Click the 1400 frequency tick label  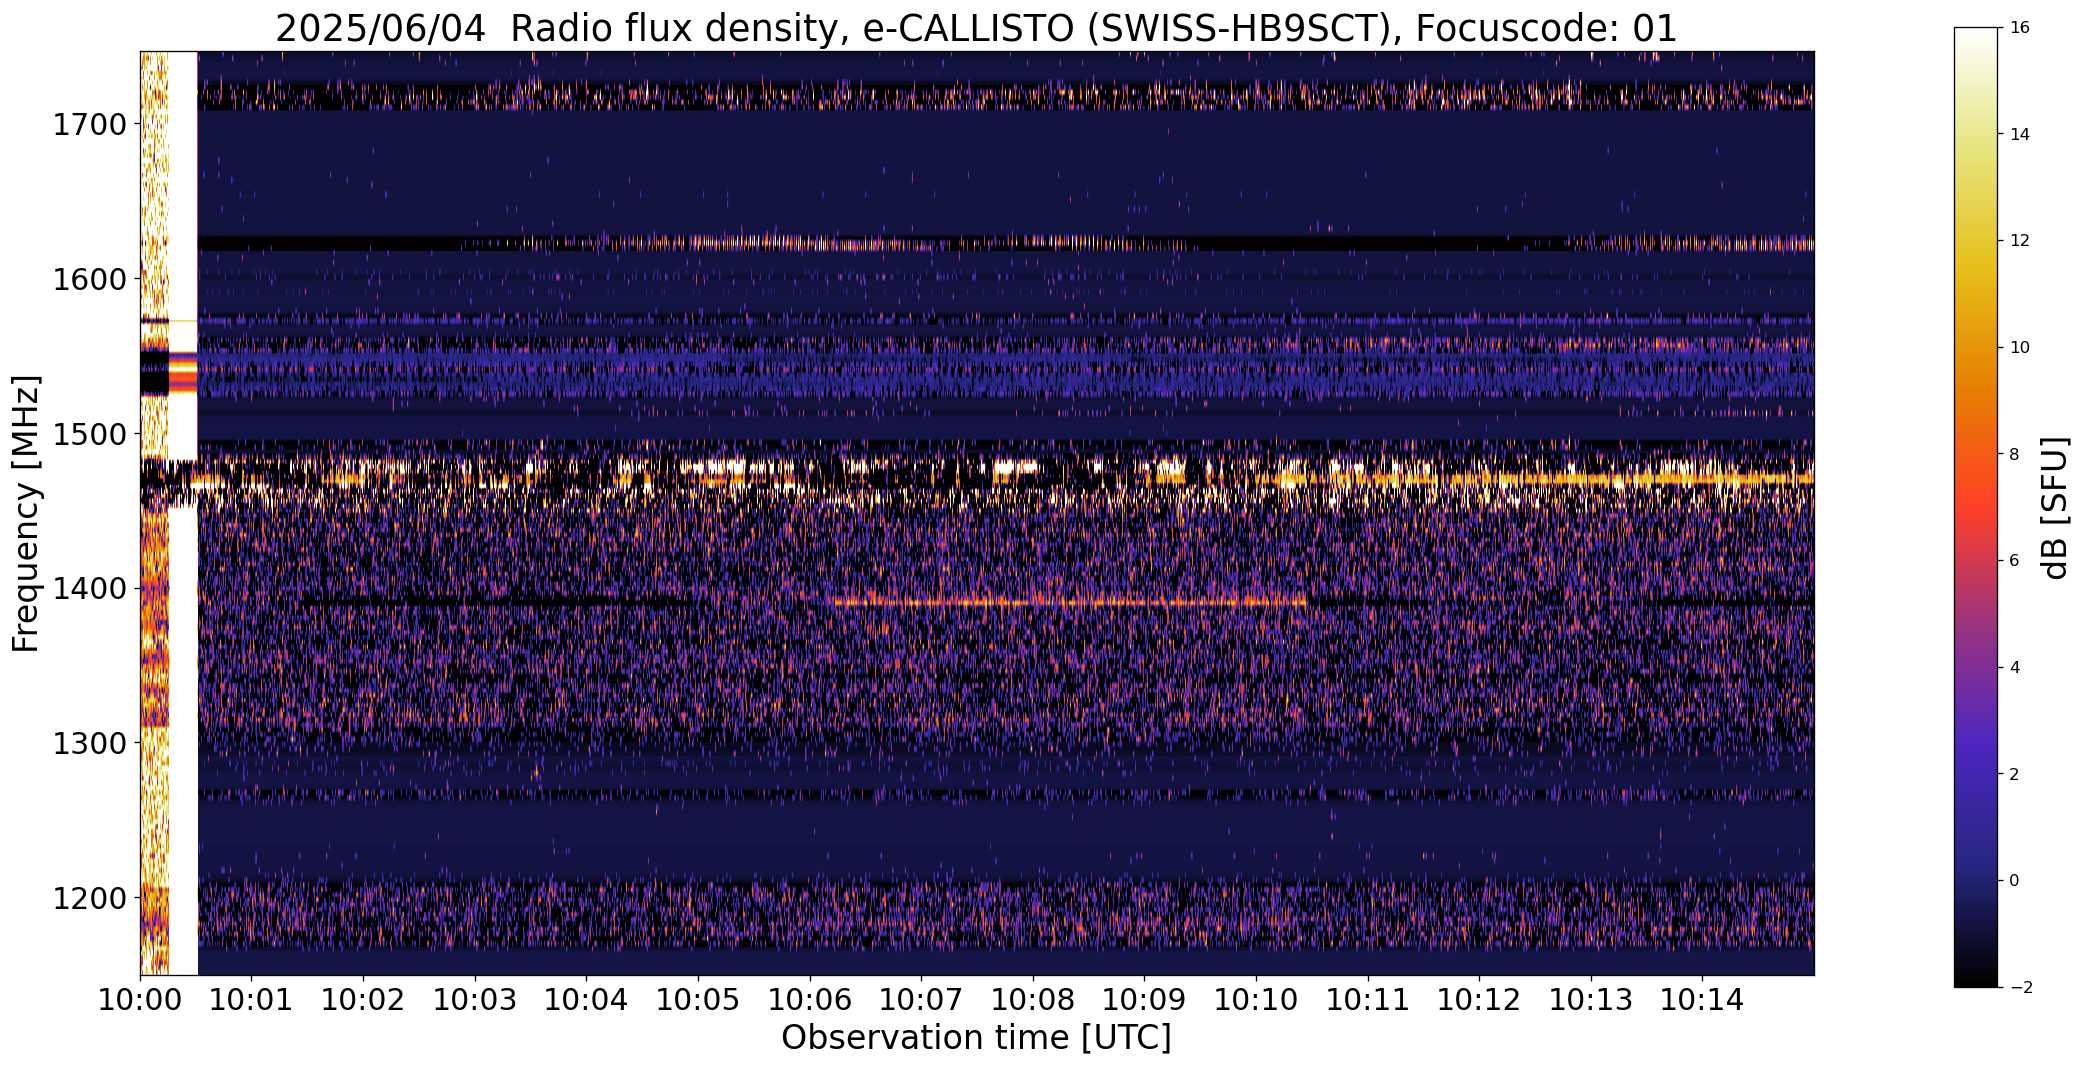(89, 588)
